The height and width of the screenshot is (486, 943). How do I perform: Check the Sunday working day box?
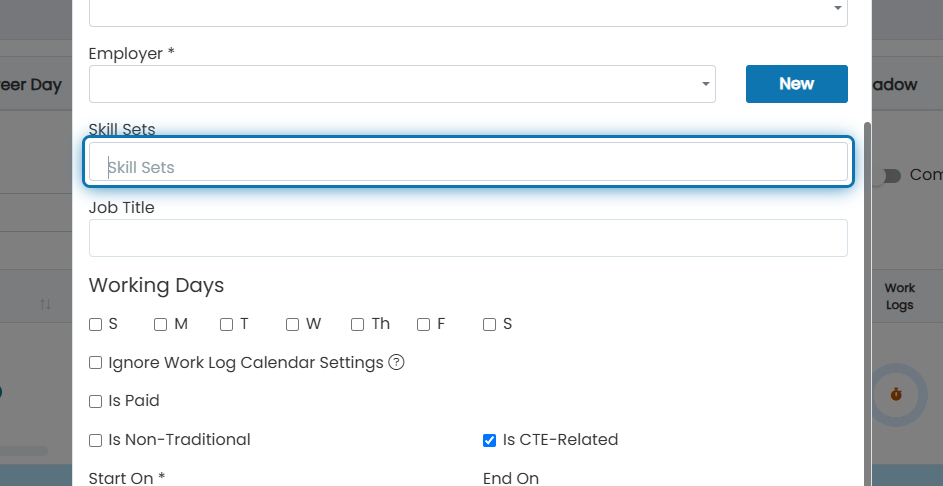pyautogui.click(x=95, y=325)
